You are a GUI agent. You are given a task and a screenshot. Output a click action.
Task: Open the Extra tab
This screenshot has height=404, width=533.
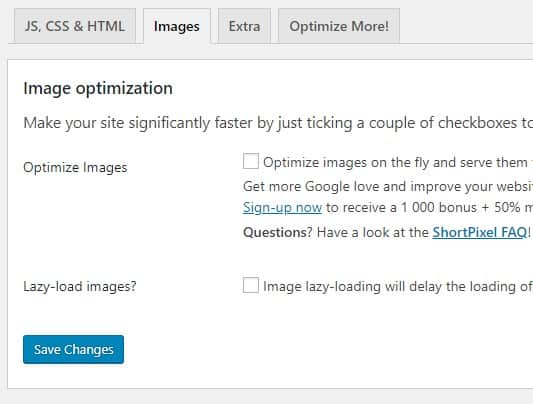pos(244,26)
